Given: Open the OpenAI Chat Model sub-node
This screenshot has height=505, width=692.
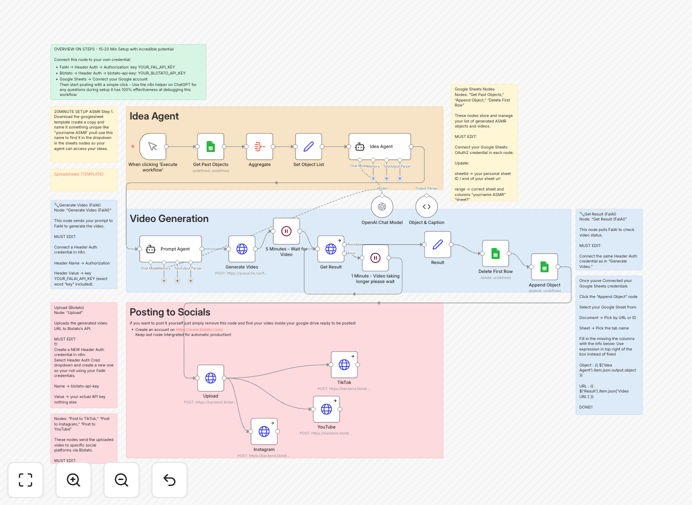Looking at the screenshot, I should (382, 207).
